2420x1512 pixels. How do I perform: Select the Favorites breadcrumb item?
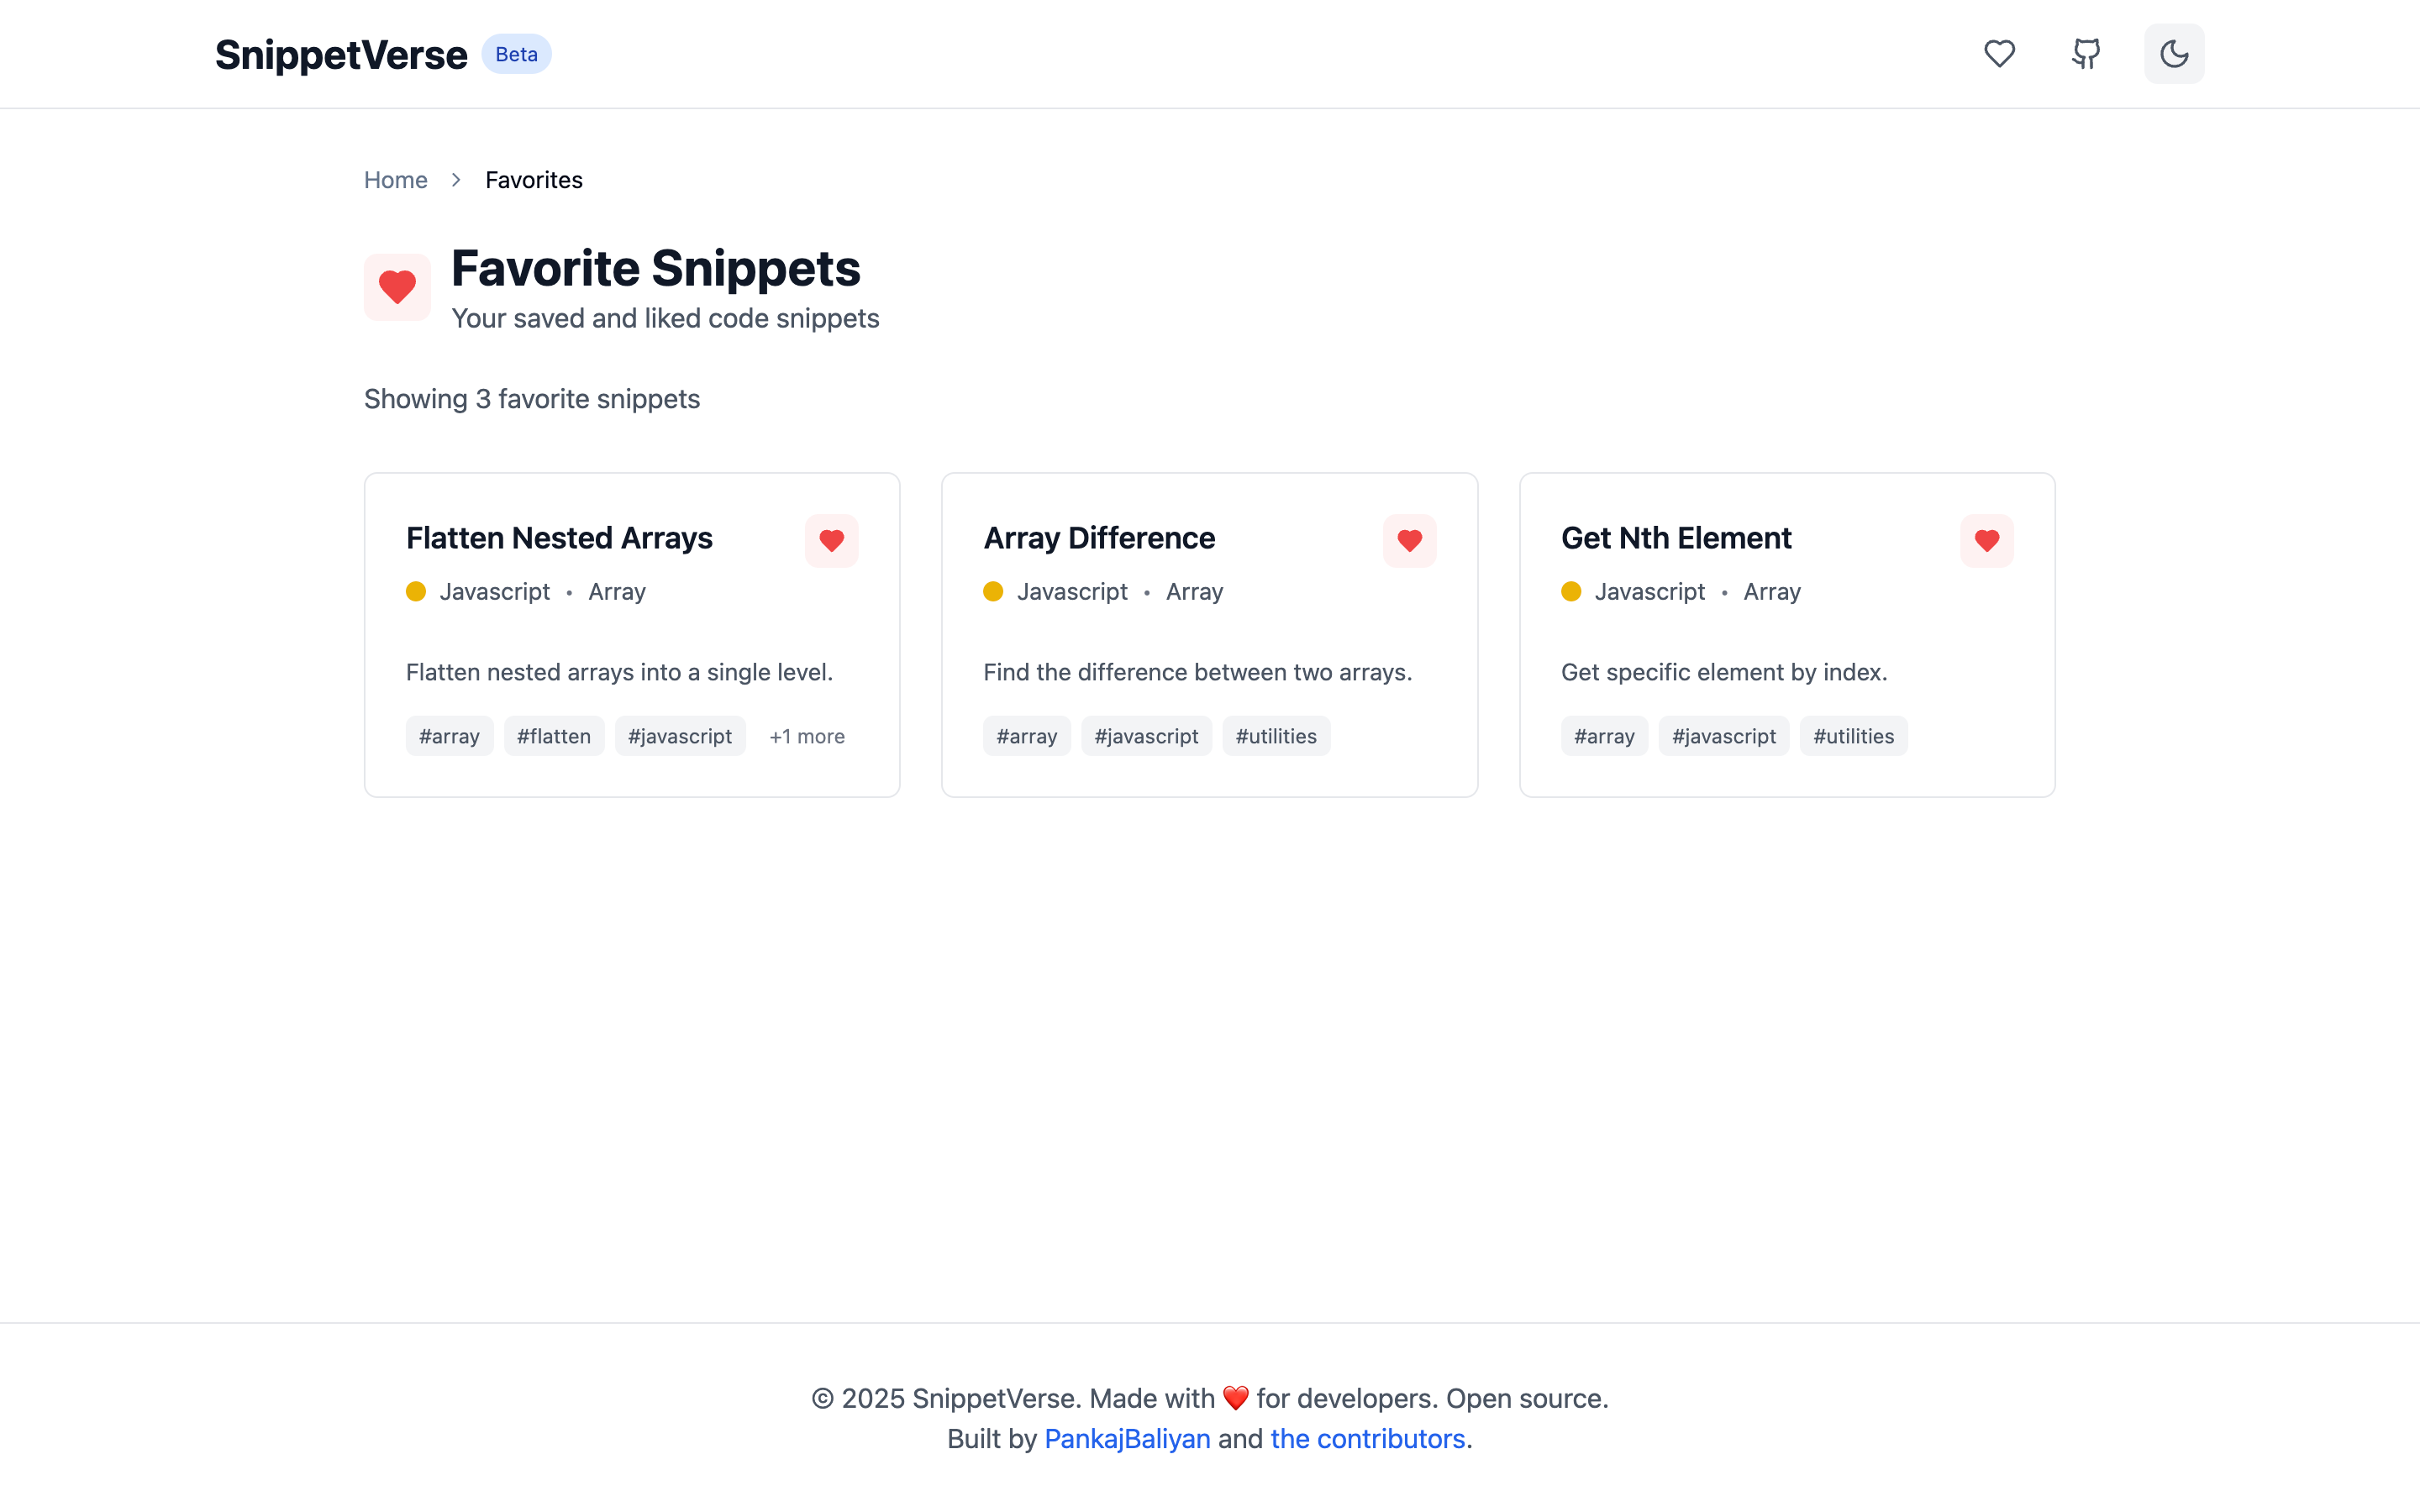pos(534,180)
